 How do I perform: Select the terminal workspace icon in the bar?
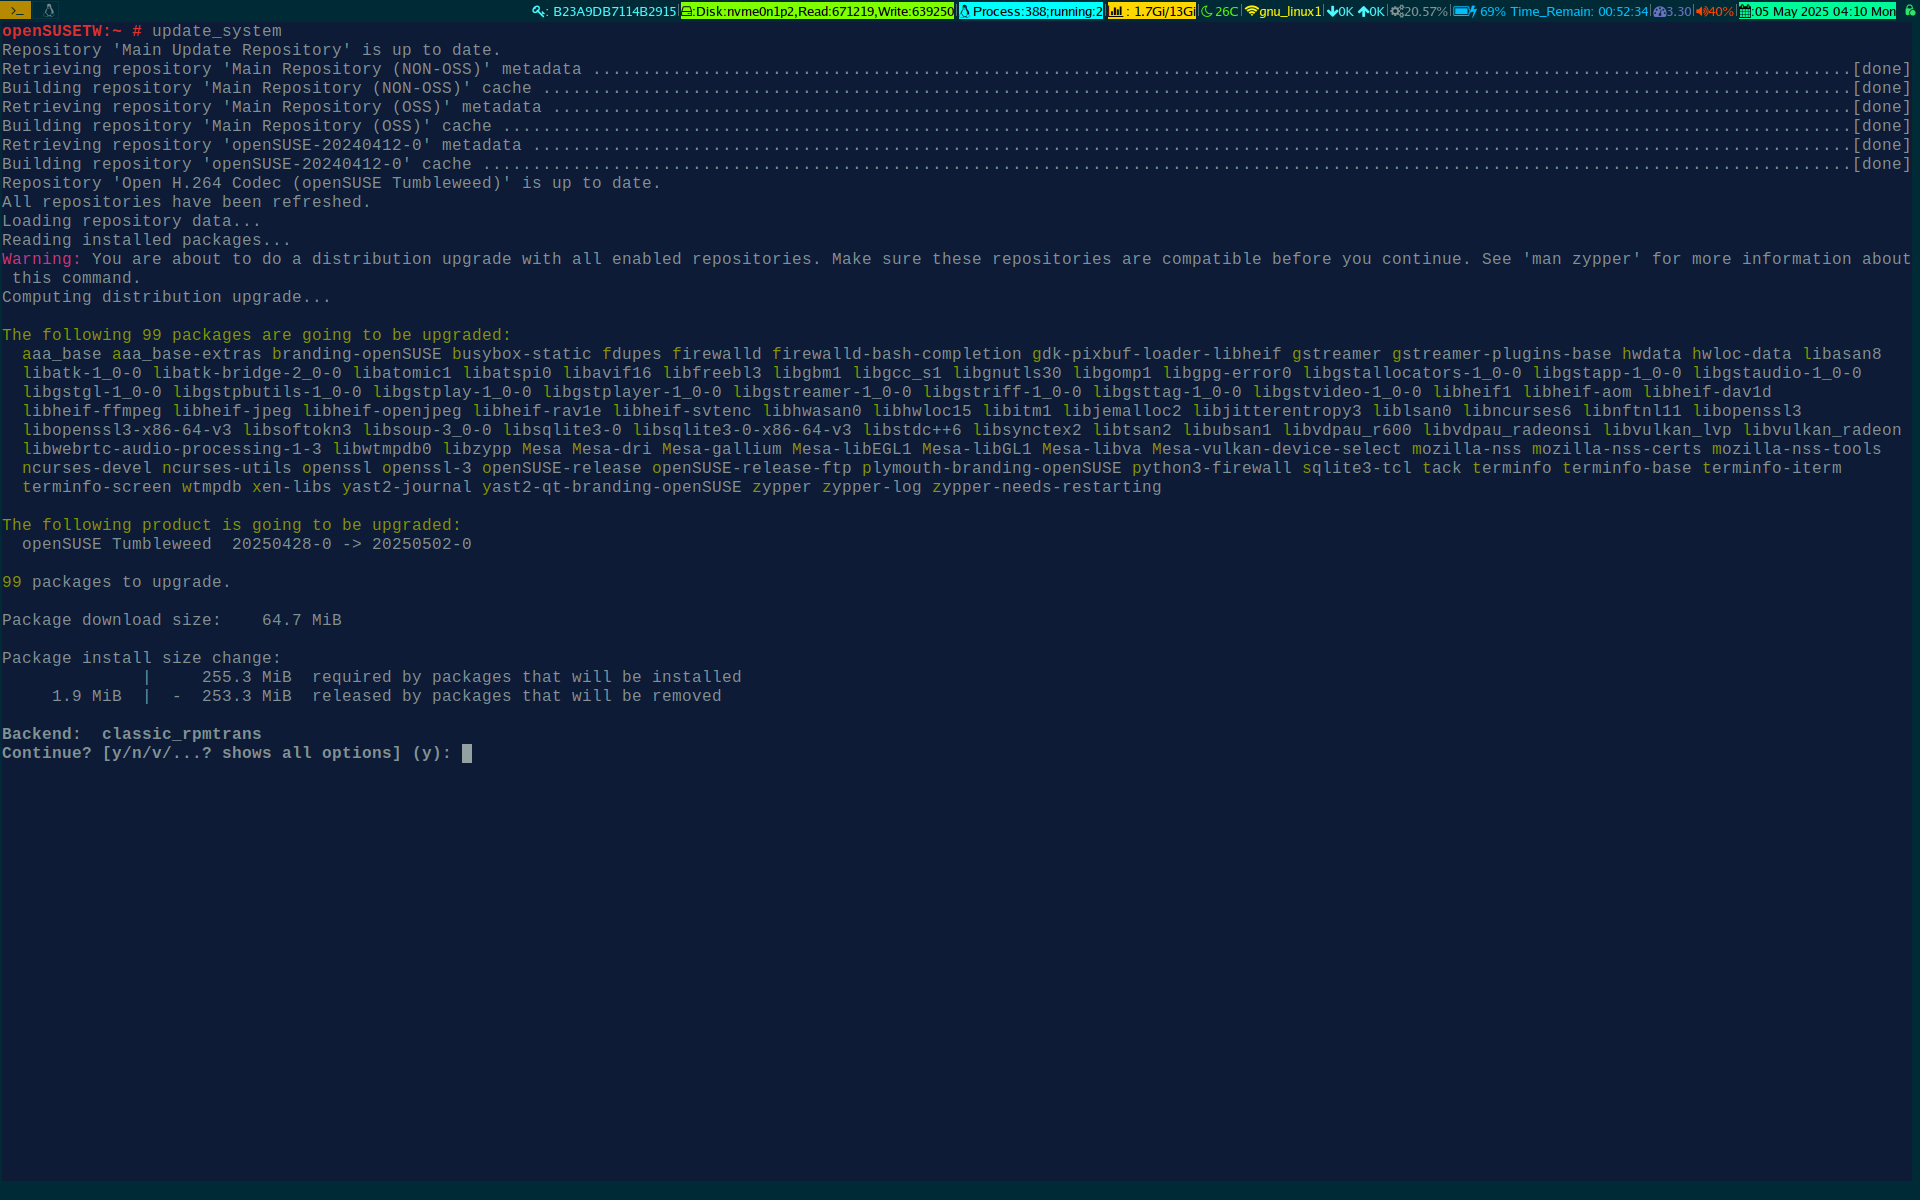click(x=16, y=11)
